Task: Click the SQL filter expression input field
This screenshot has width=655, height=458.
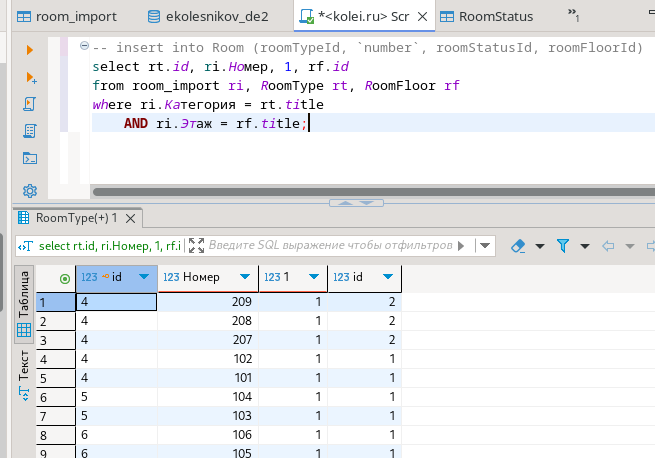Action: 330,245
